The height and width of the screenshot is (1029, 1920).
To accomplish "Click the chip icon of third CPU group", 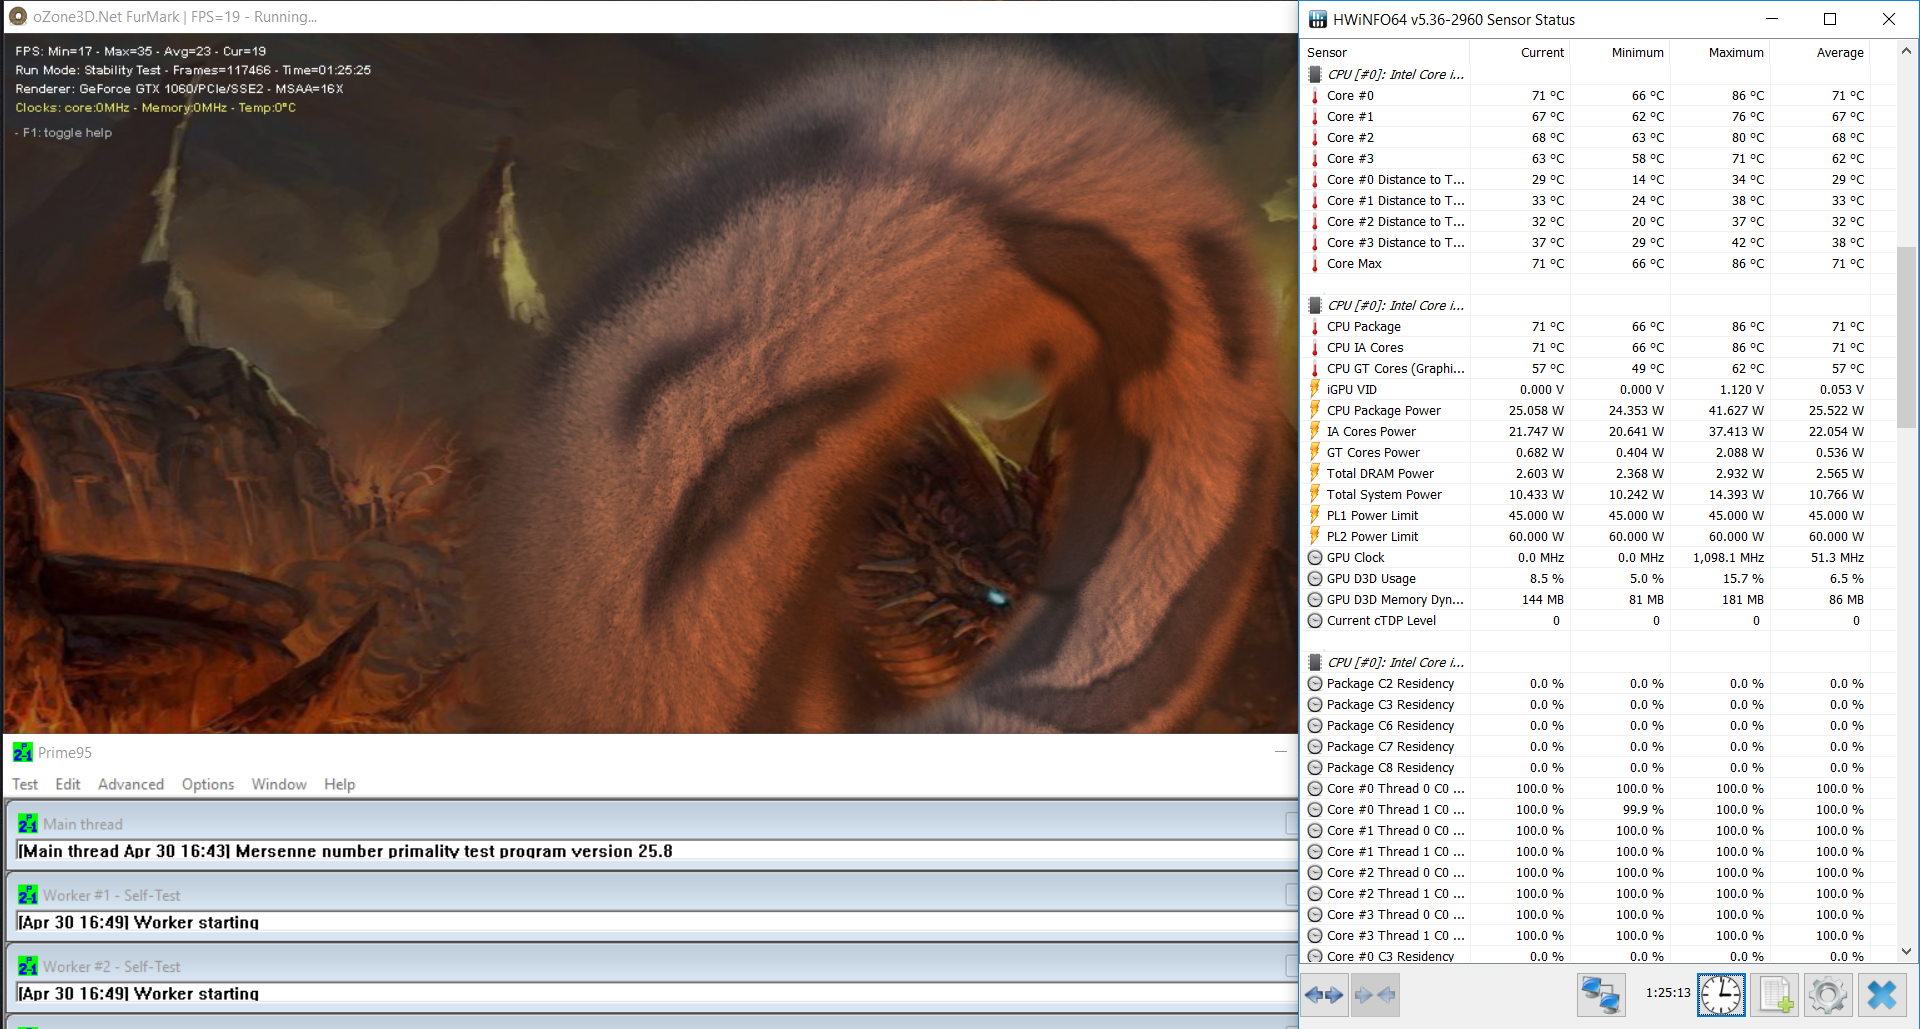I will [1315, 662].
